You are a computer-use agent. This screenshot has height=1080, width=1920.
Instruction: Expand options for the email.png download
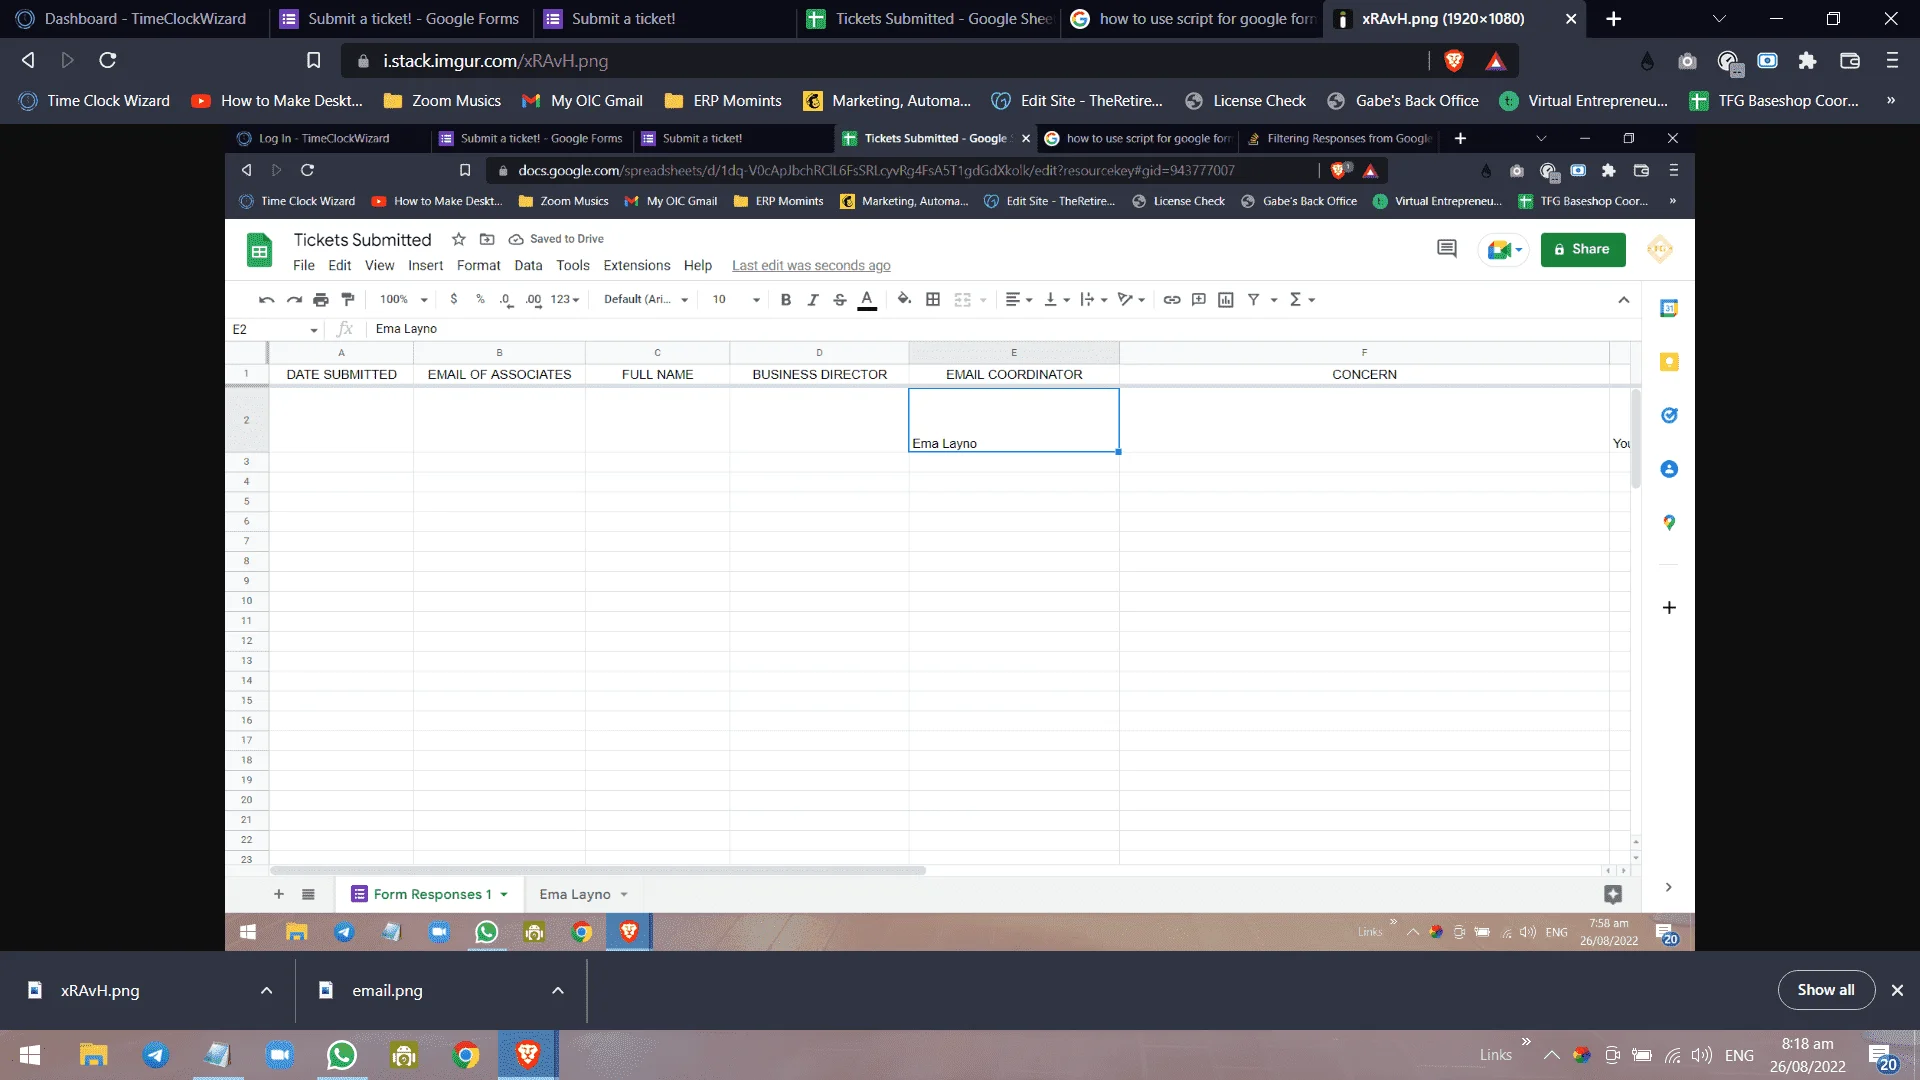click(558, 991)
